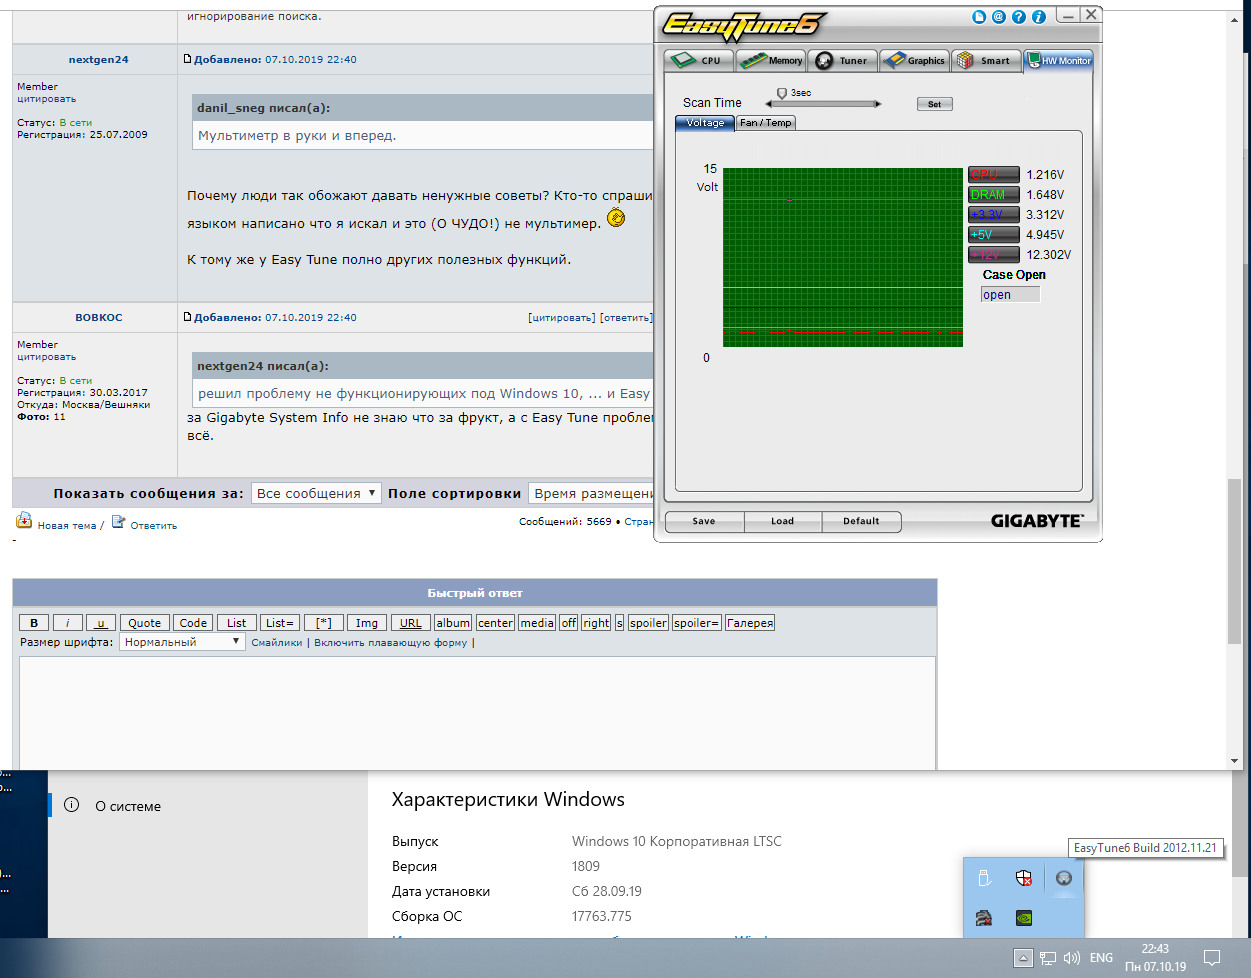Open the 'Время размещения' sort field dropdown
Viewport: 1251px width, 978px height.
coord(591,493)
